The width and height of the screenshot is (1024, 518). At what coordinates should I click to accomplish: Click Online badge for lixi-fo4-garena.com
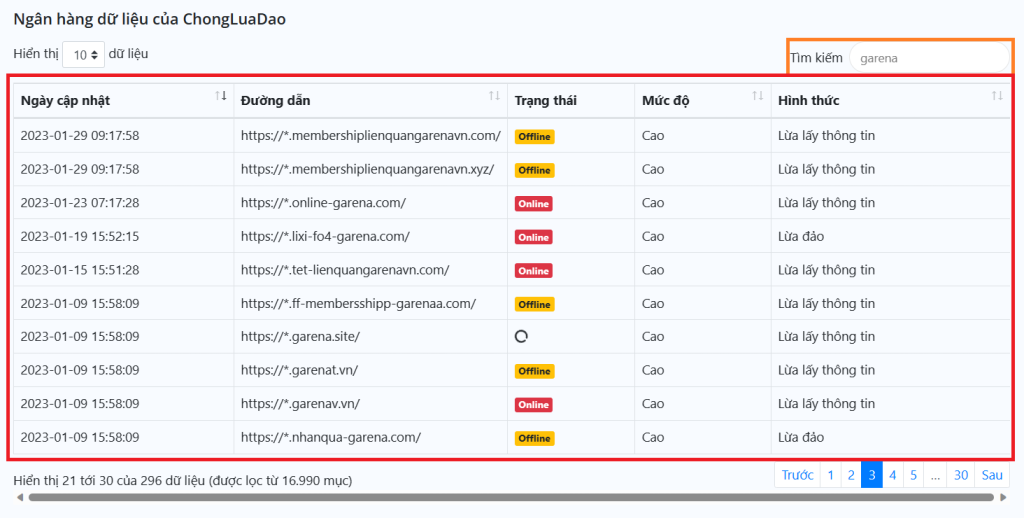tap(534, 237)
